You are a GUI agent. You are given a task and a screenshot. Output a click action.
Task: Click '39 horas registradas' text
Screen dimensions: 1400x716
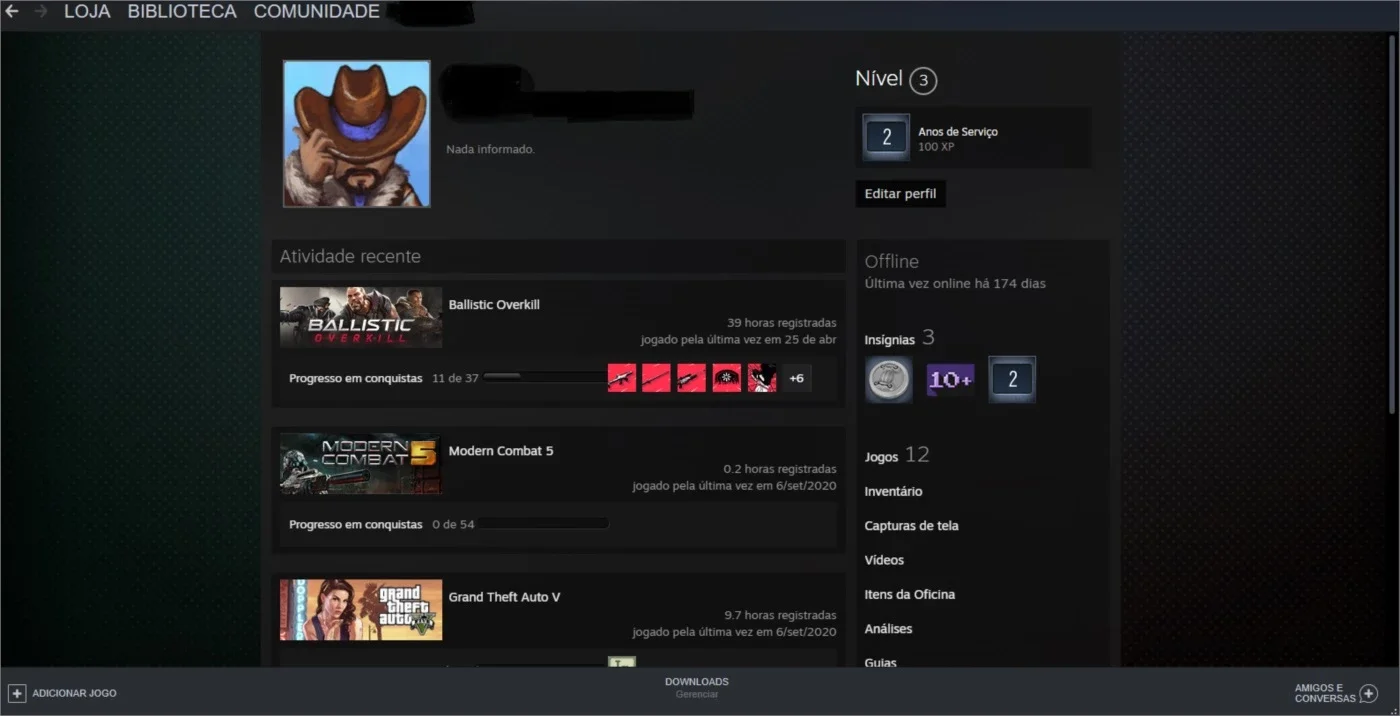[x=781, y=323]
